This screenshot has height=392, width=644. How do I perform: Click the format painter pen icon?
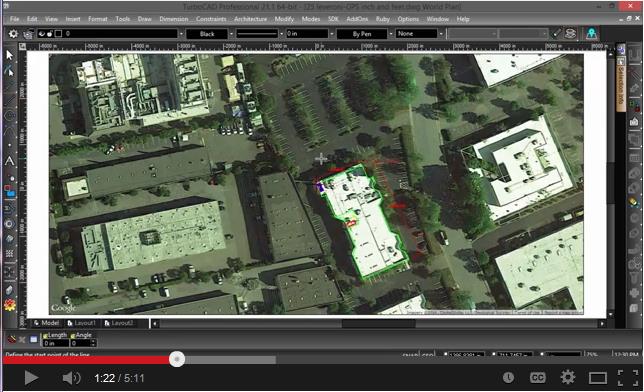(556, 33)
